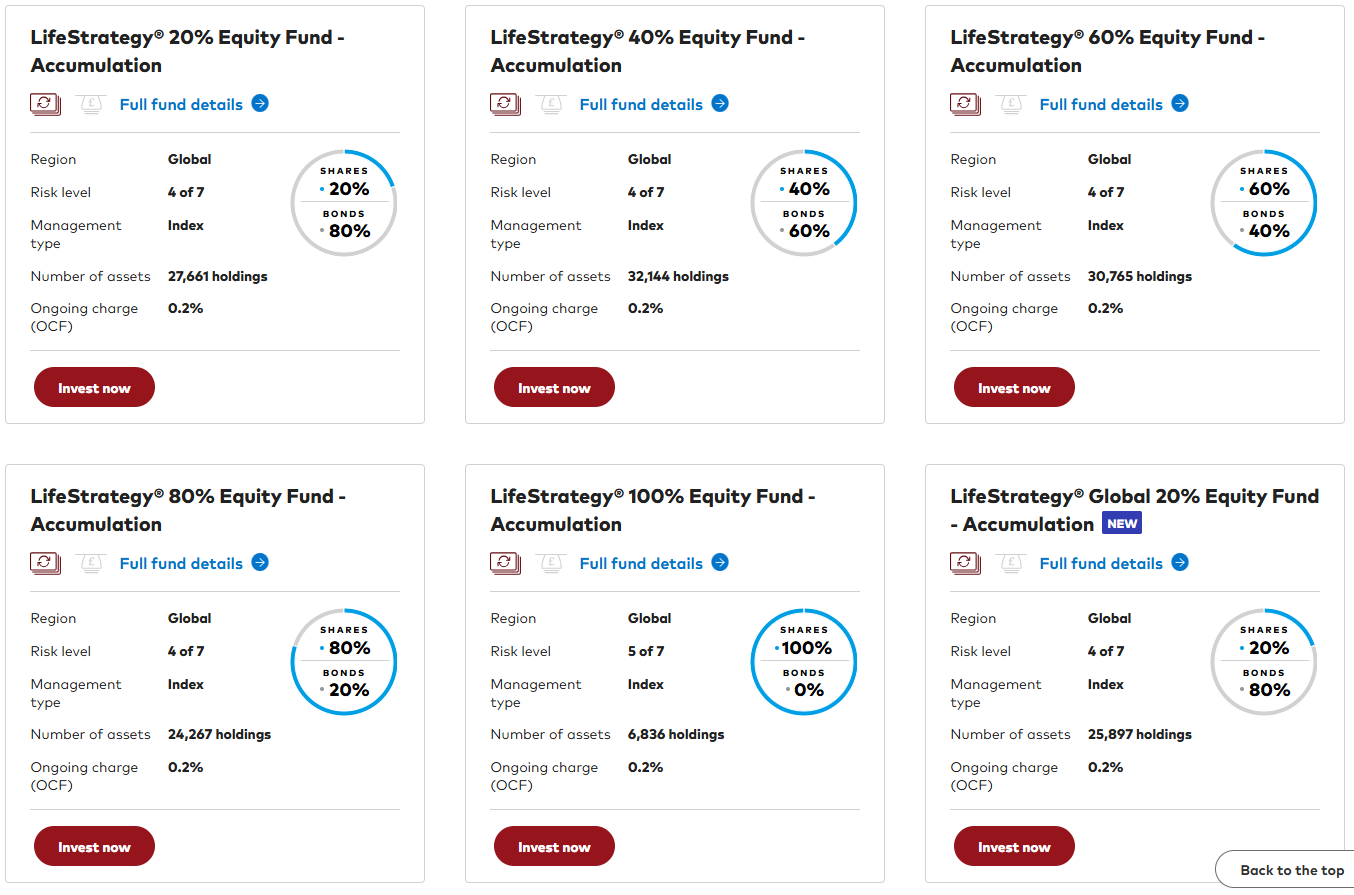The width and height of the screenshot is (1354, 895).
Task: Click income icon on Global 20% Equity card
Action: 1011,563
